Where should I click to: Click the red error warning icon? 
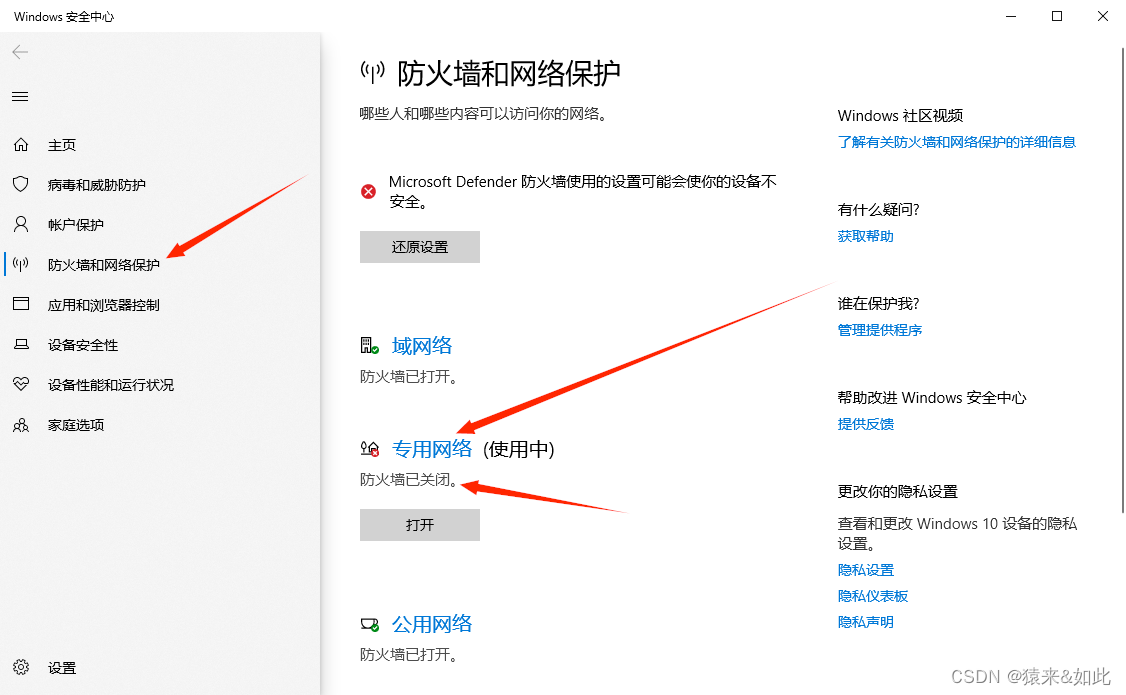point(368,192)
